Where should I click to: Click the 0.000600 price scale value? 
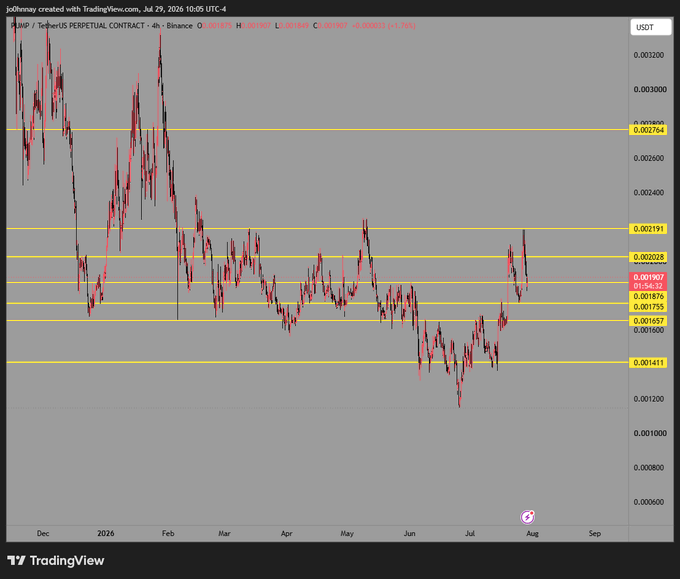648,502
